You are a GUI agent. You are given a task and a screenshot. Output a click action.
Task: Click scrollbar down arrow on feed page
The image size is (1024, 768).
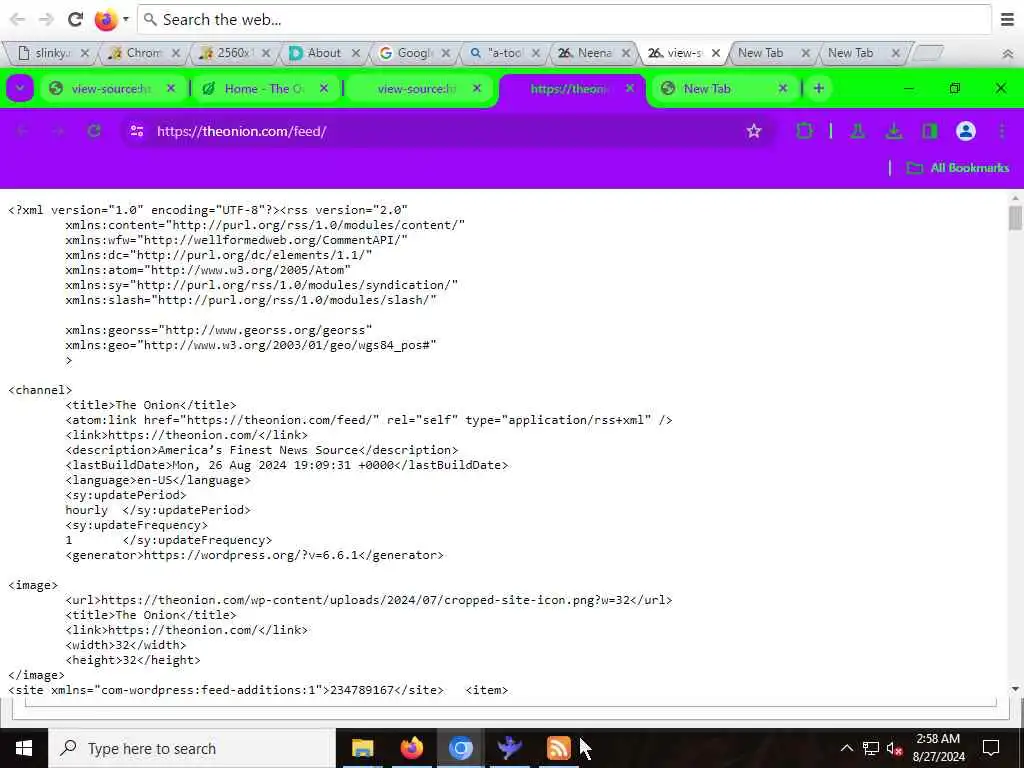pyautogui.click(x=1014, y=689)
